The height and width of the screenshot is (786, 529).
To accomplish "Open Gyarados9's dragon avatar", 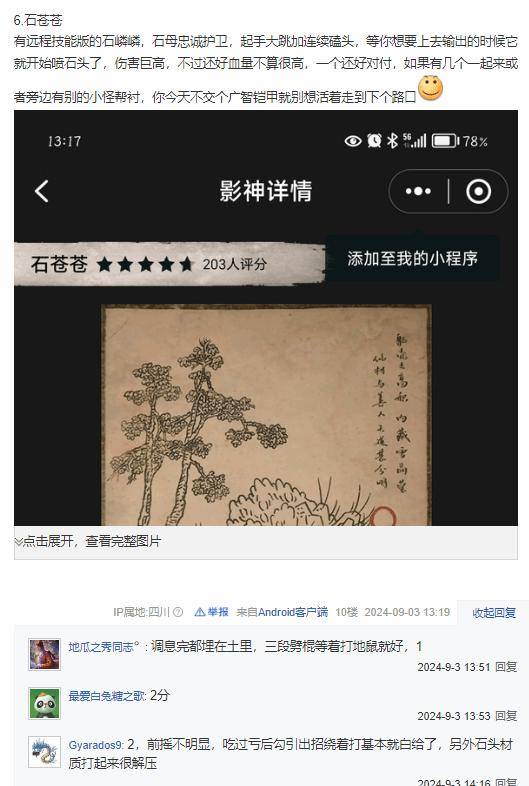I will [45, 752].
